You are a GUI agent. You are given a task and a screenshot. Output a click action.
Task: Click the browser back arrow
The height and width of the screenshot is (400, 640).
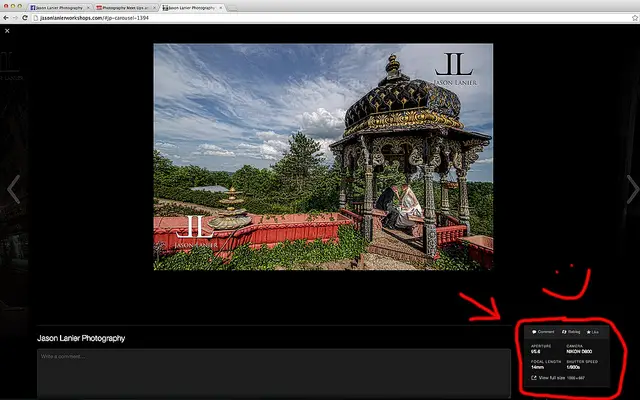[x=6, y=18]
